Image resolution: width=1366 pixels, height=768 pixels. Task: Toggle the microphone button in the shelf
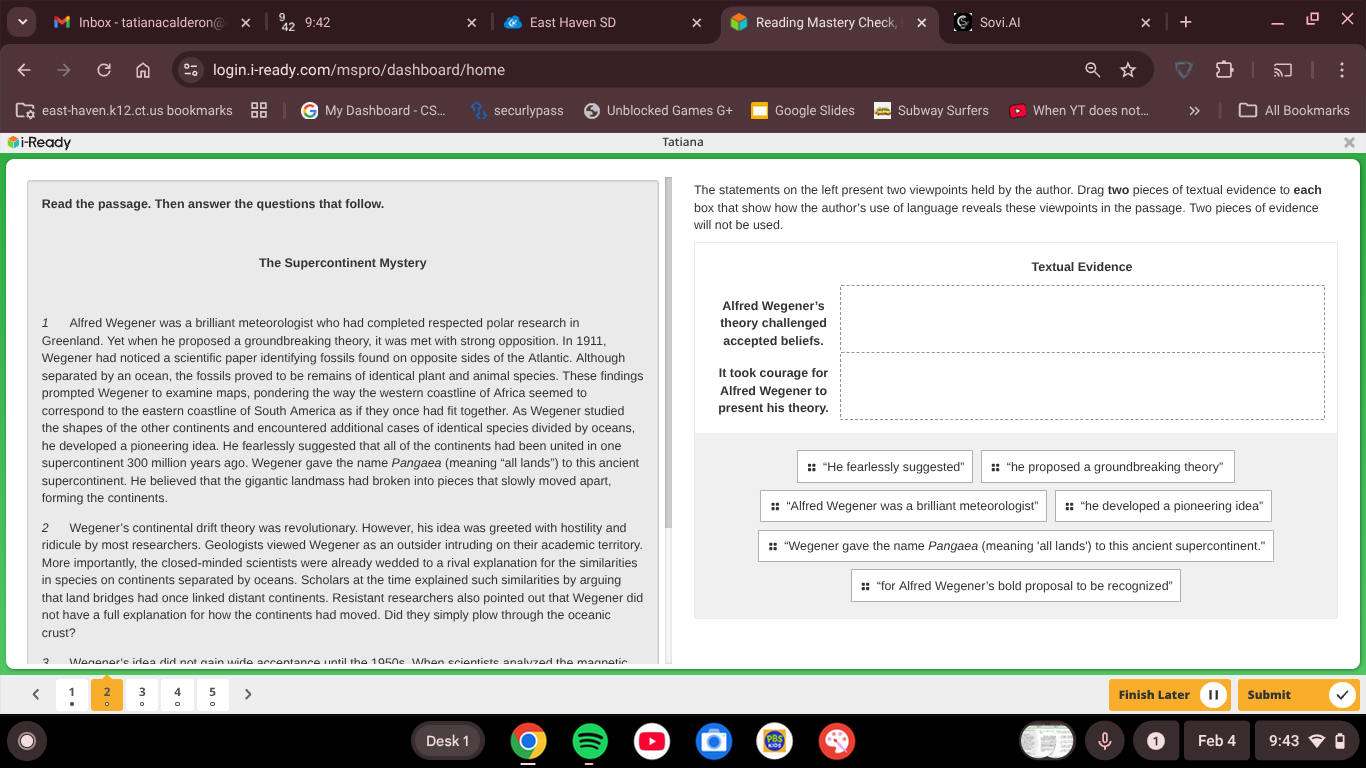[x=1105, y=741]
